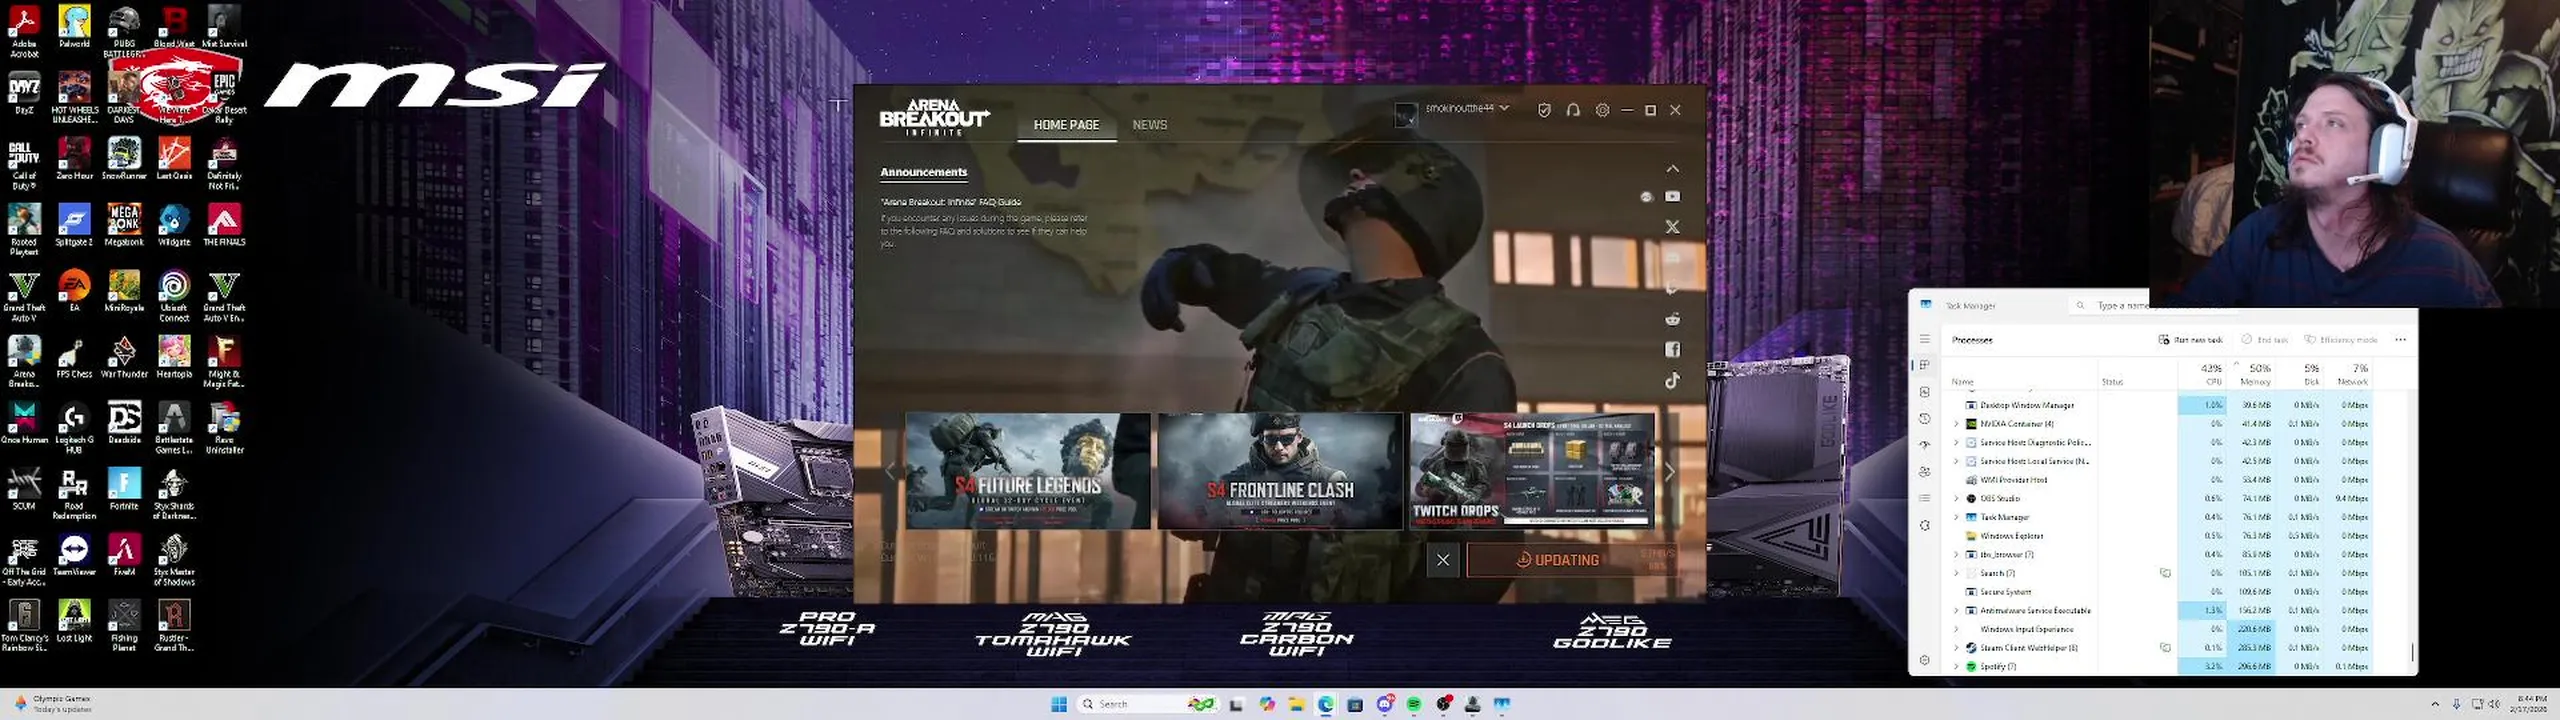
Task: Show next banners with right carousel arrow
Action: pos(1670,471)
